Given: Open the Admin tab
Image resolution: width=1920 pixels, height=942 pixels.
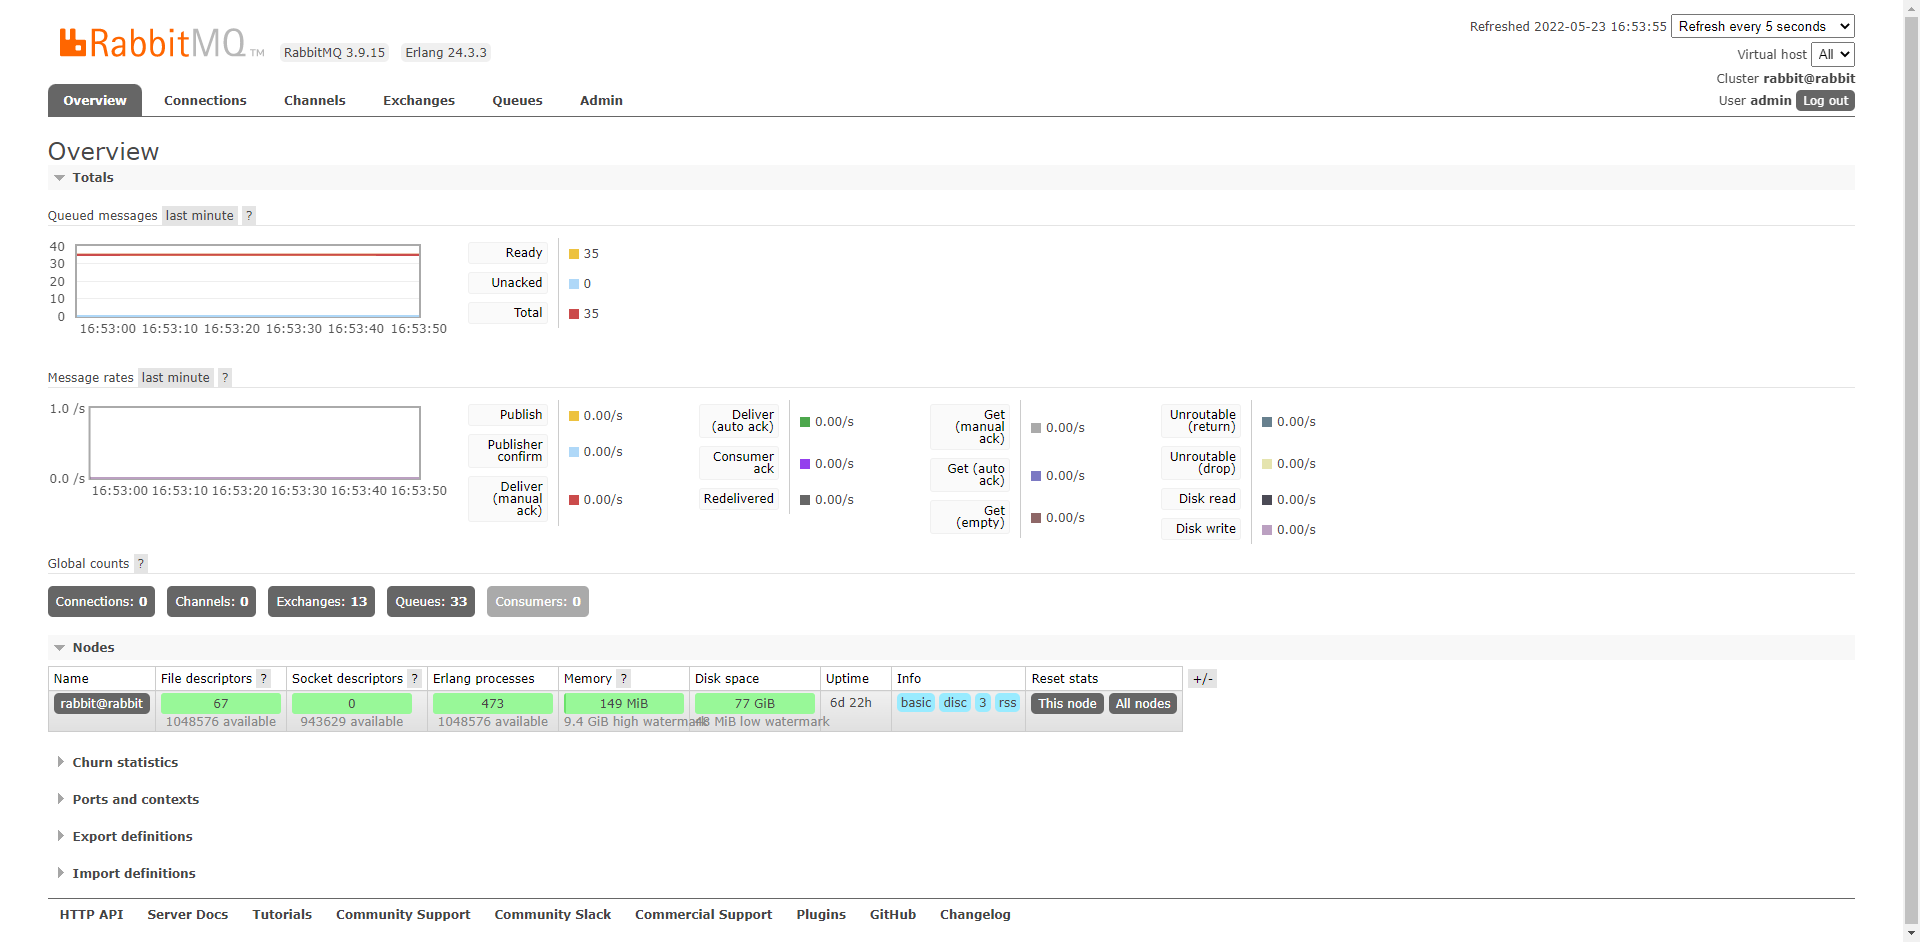Looking at the screenshot, I should (600, 100).
